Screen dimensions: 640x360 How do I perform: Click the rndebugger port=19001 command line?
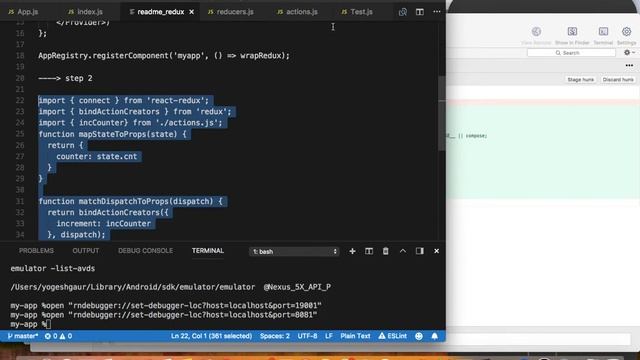pyautogui.click(x=166, y=305)
